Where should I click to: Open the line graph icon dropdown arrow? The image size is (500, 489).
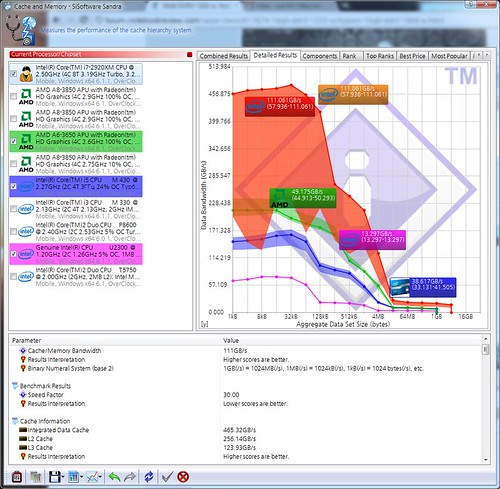coord(100,477)
